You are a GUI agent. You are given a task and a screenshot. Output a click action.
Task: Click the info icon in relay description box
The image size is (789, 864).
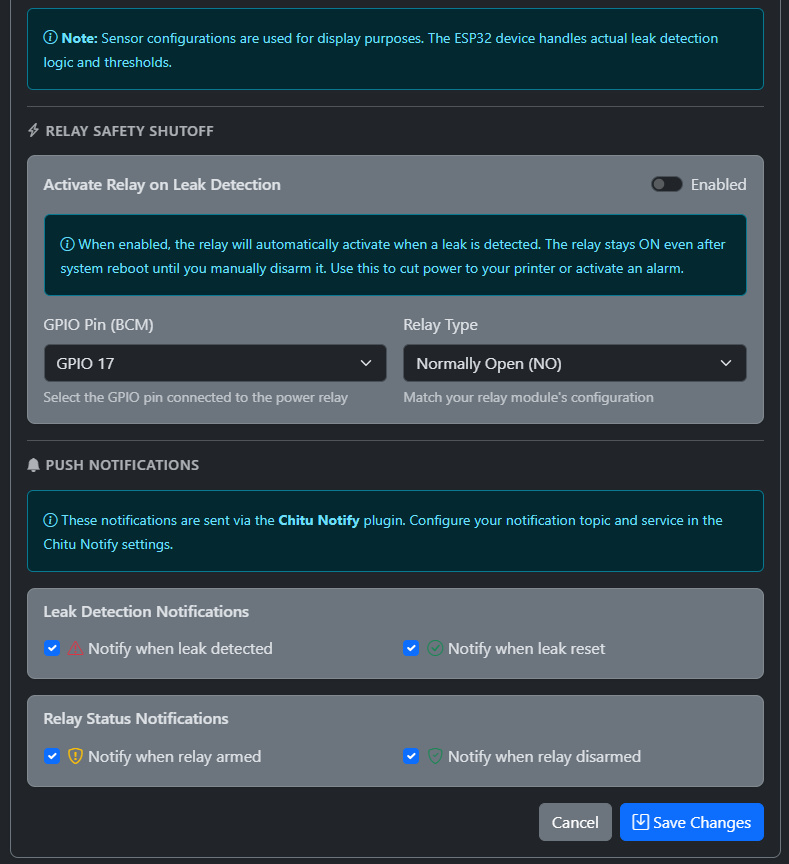click(67, 244)
